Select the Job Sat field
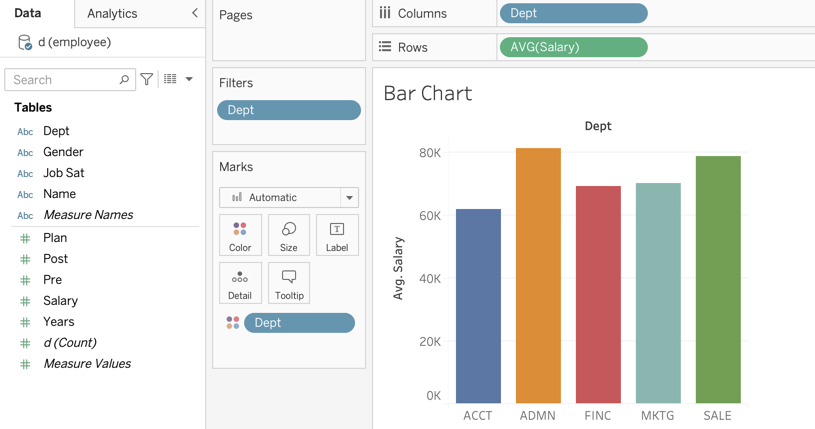The height and width of the screenshot is (429, 815). click(63, 173)
